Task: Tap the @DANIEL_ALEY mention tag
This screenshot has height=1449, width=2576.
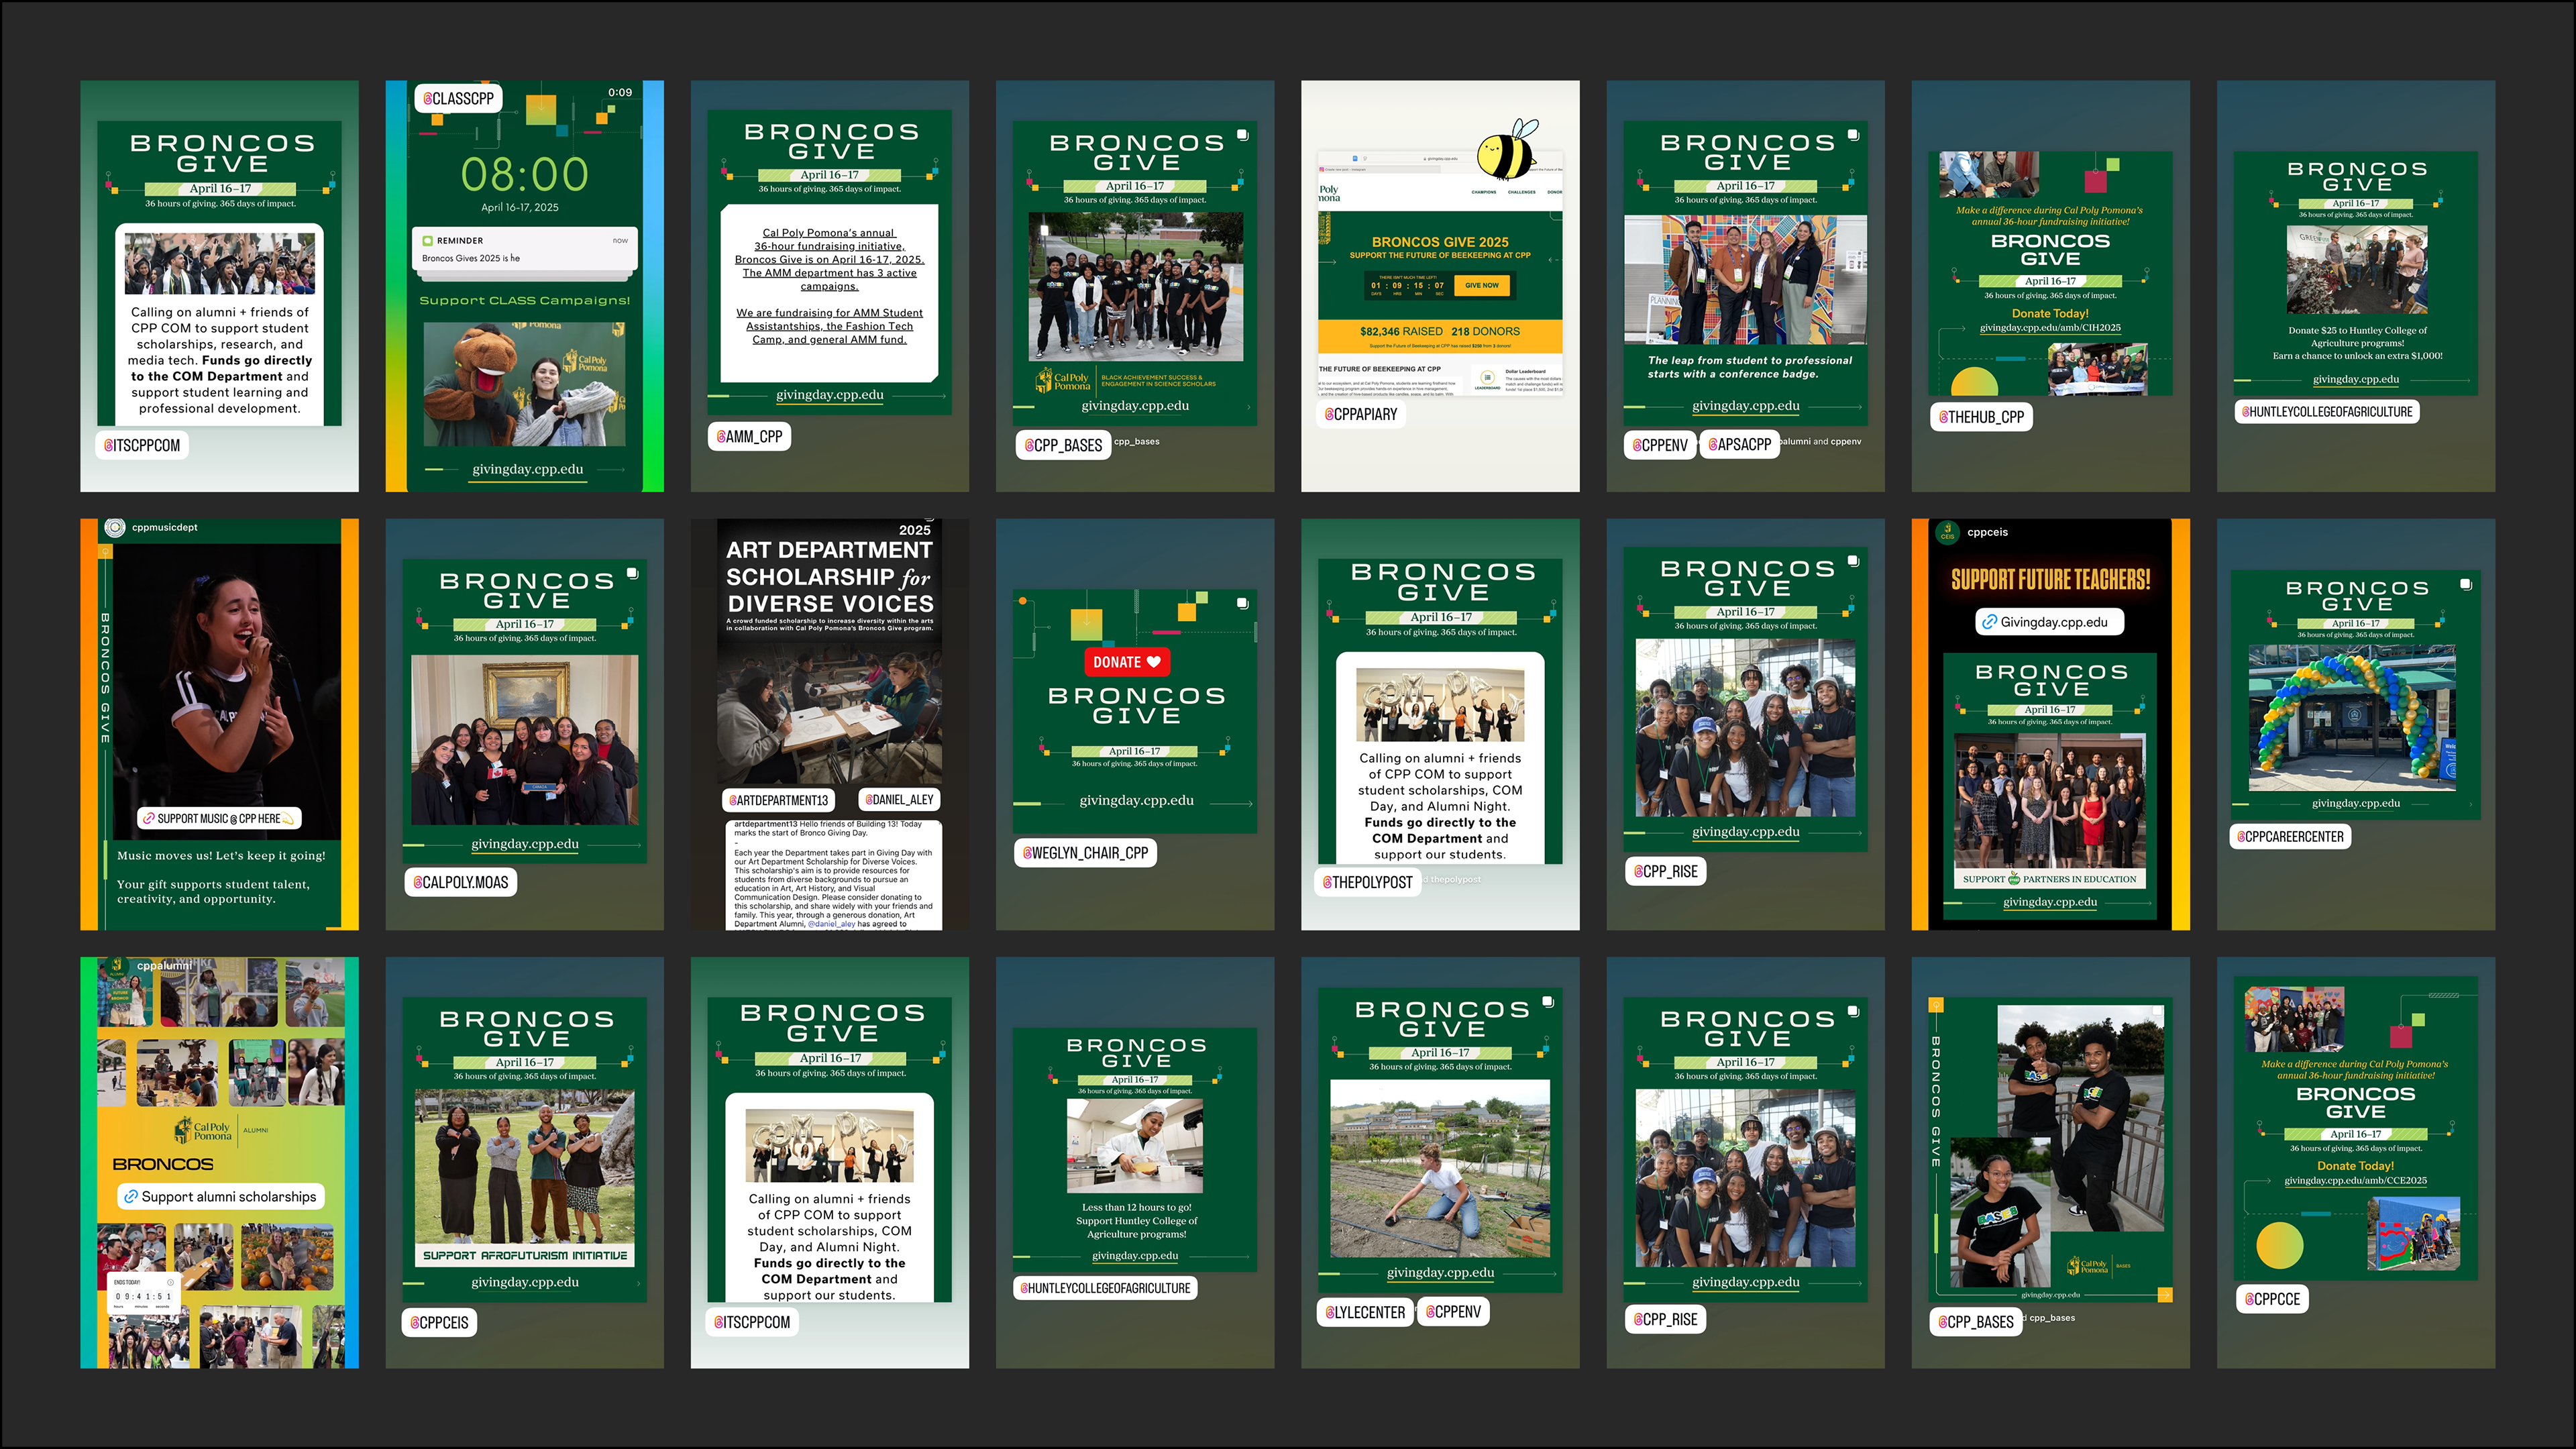Action: point(900,800)
